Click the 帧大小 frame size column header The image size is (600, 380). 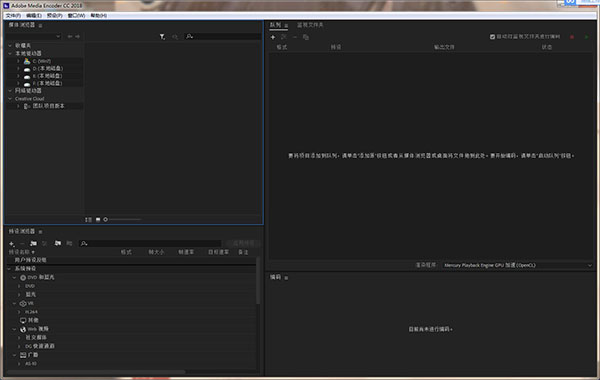pyautogui.click(x=156, y=252)
